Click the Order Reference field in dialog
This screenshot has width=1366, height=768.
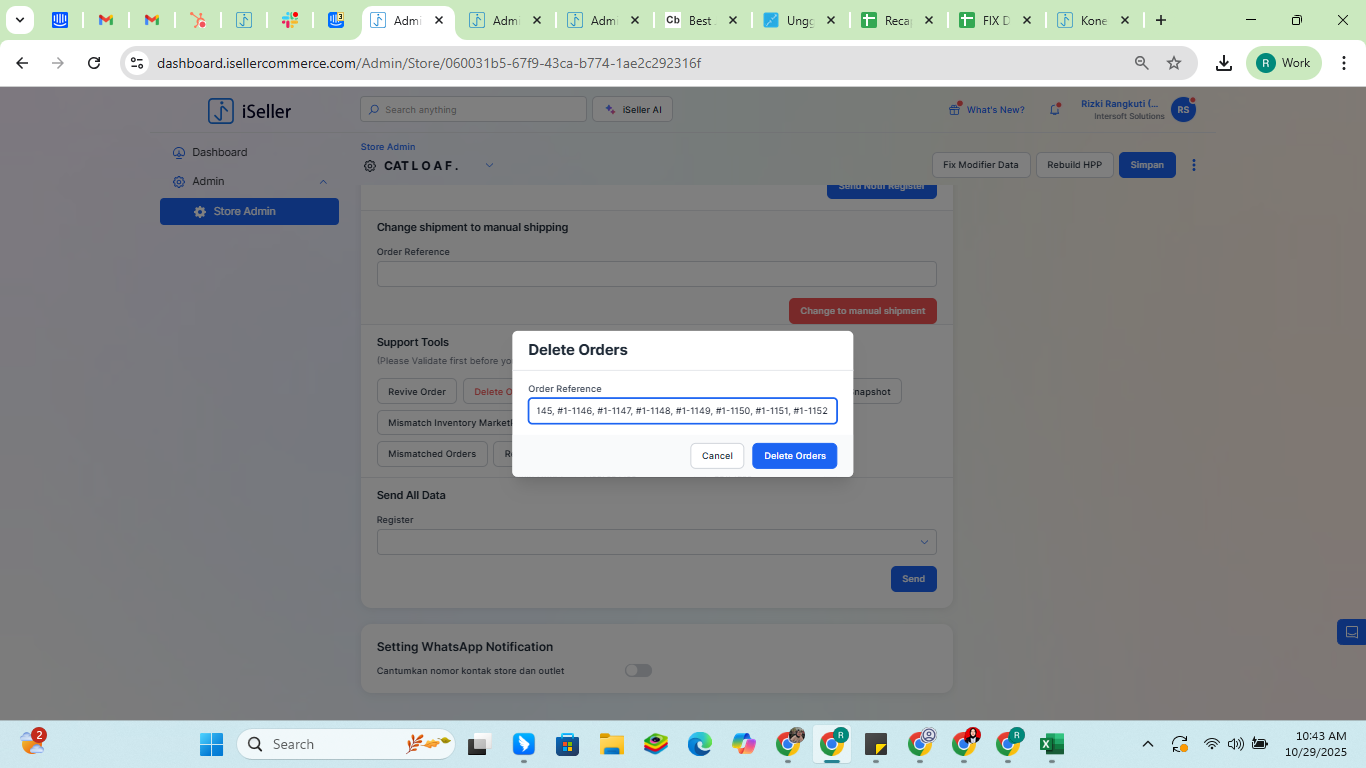coord(682,411)
